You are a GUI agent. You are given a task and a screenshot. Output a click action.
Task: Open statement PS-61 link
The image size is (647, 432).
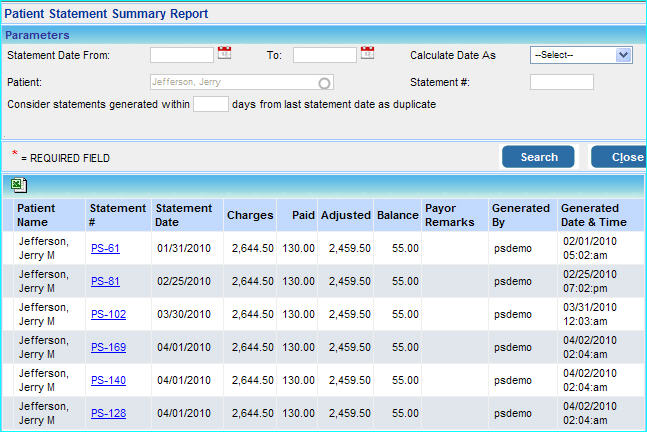tap(105, 249)
